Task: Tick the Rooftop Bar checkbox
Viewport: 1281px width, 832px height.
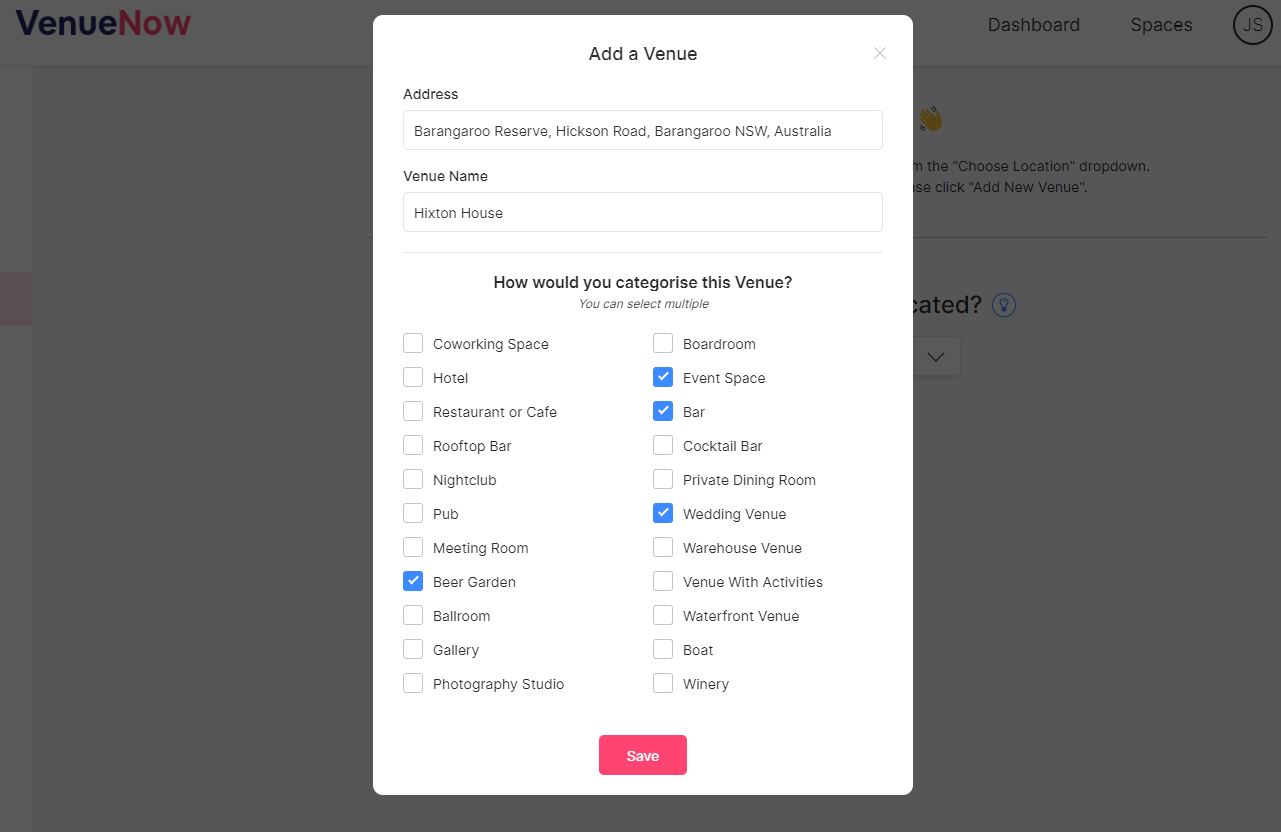Action: click(x=413, y=445)
